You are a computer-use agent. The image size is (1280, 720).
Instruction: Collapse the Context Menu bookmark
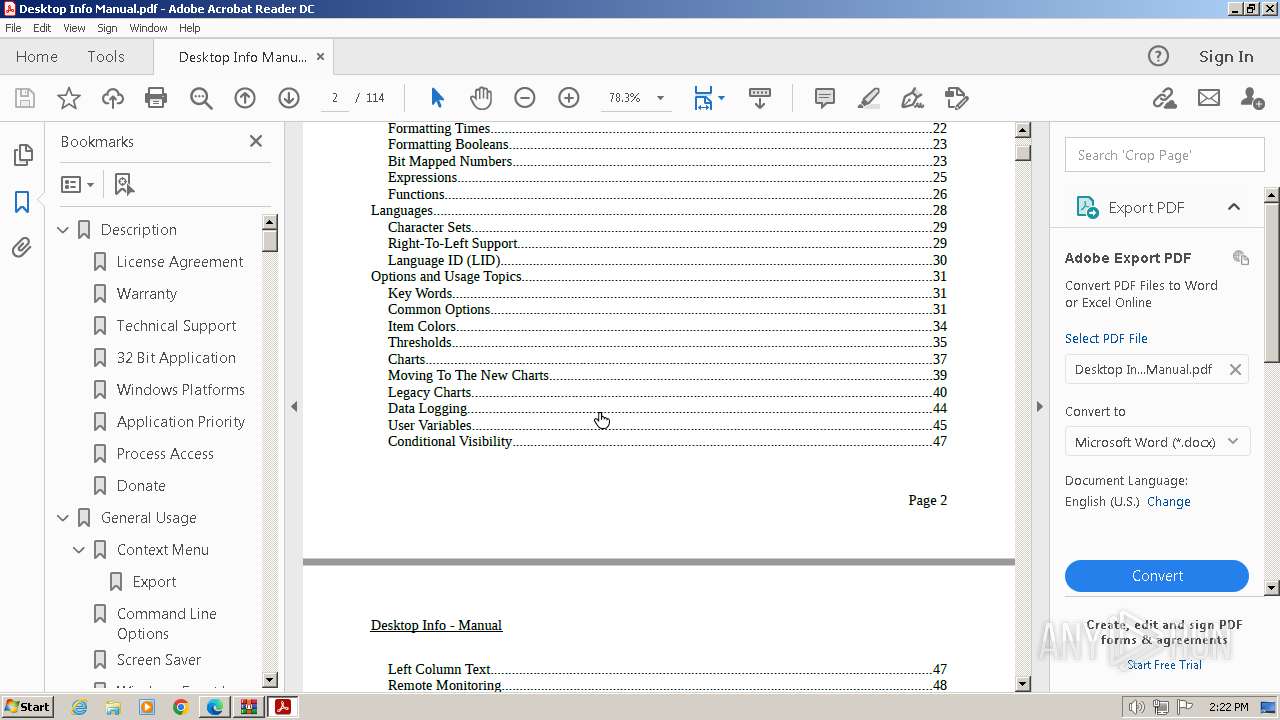(x=79, y=550)
